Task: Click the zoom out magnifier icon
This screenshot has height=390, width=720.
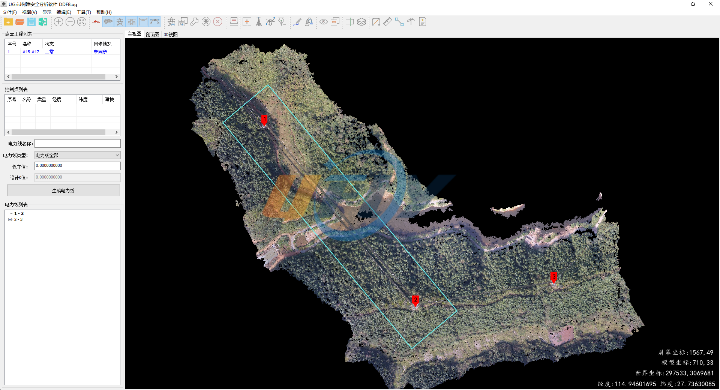Action: point(70,22)
